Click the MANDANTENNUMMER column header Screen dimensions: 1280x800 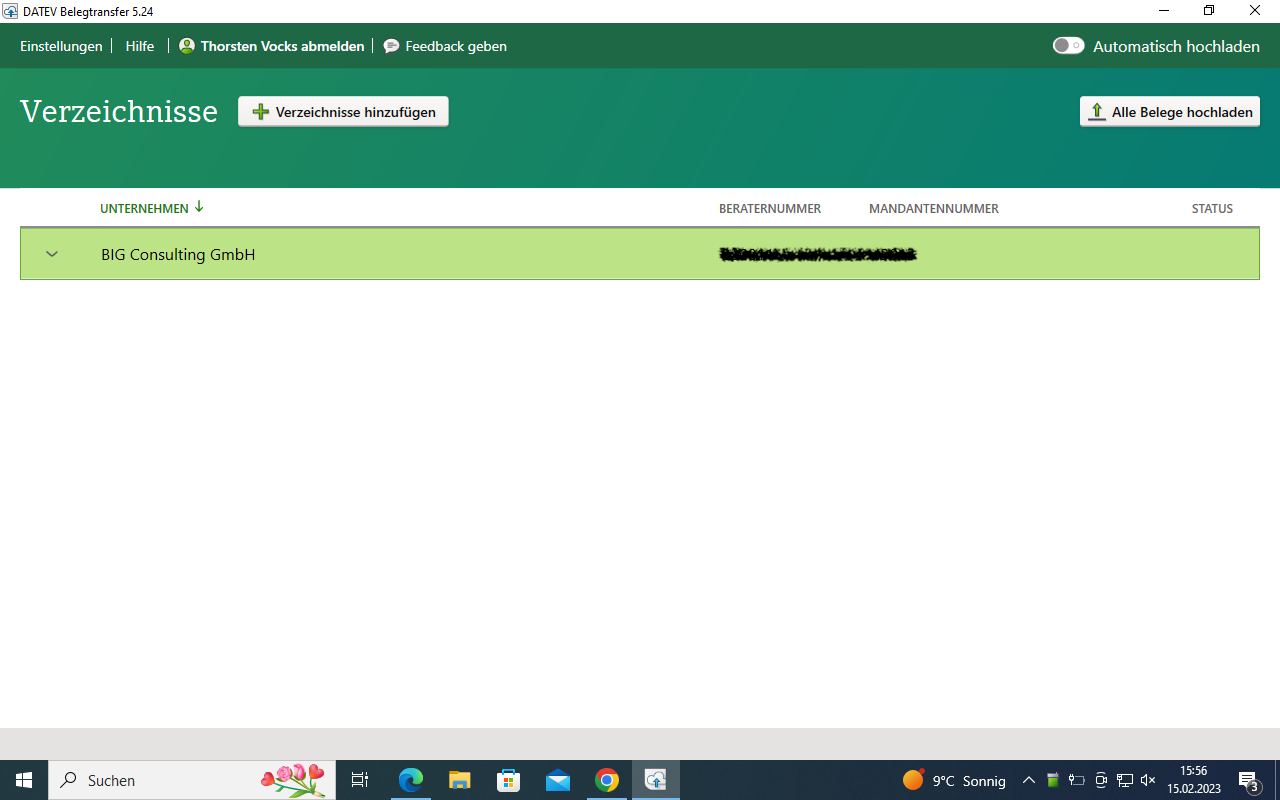coord(934,209)
